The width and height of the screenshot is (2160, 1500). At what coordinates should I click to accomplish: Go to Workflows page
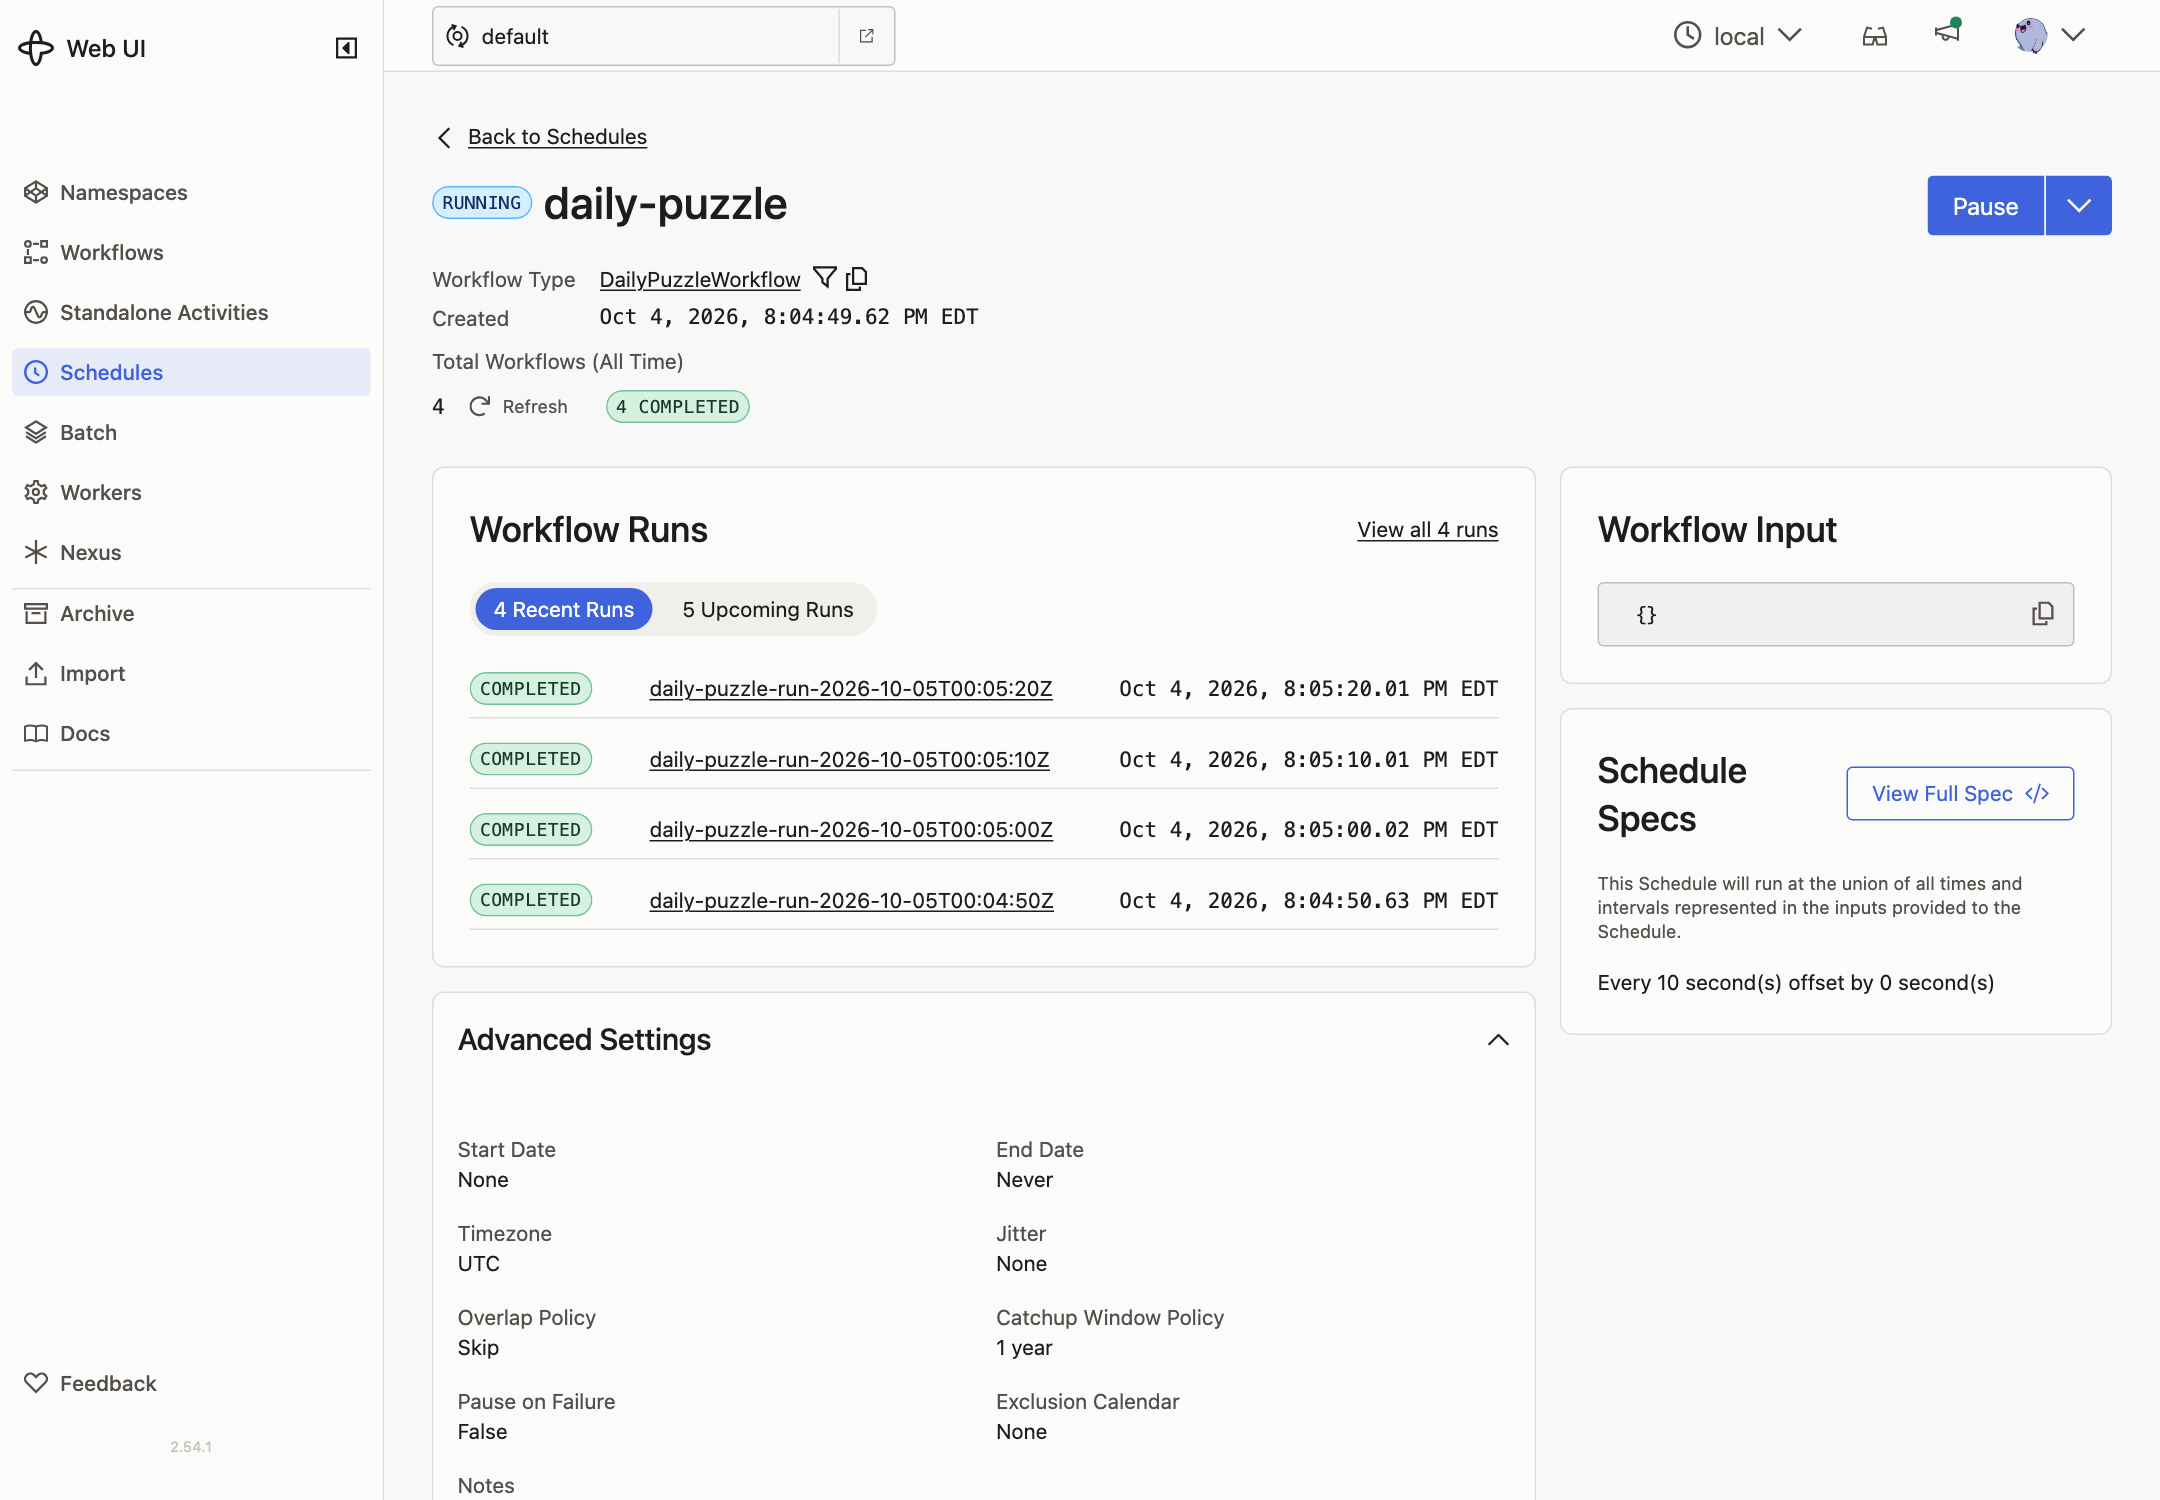click(x=191, y=252)
